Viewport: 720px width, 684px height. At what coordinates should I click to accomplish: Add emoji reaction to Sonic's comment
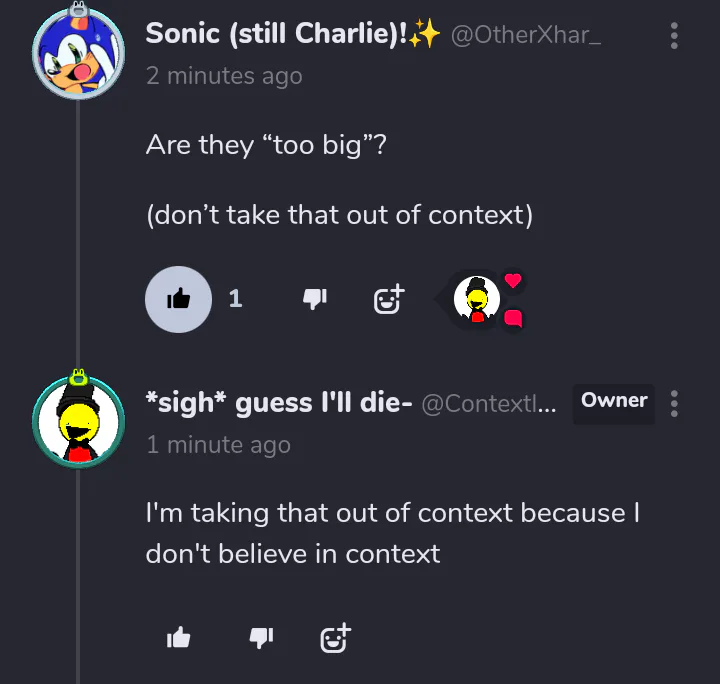(x=389, y=298)
